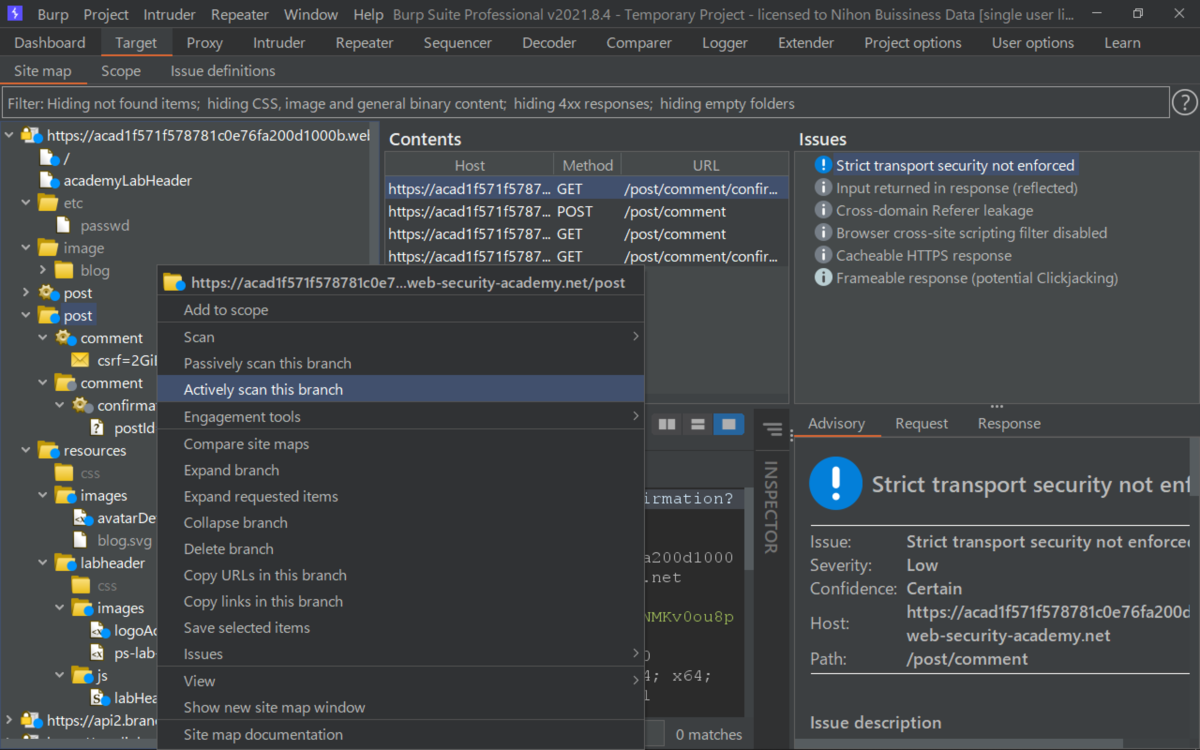Open the Intruder menu in menu bar
This screenshot has height=750, width=1200.
pyautogui.click(x=169, y=15)
